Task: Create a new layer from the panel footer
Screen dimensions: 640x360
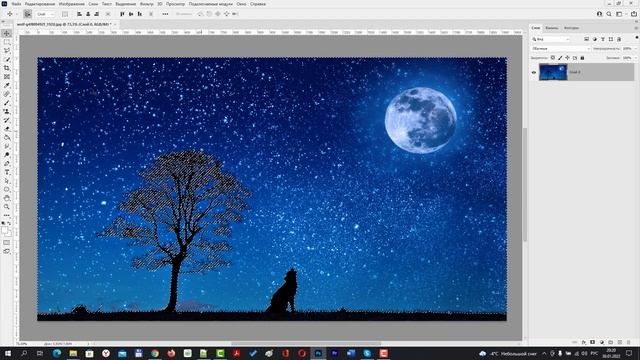Action: point(620,342)
